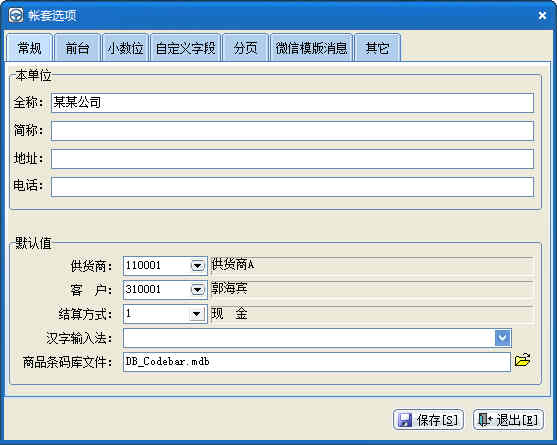
Task: Open the 其它 tab
Action: pyautogui.click(x=377, y=48)
